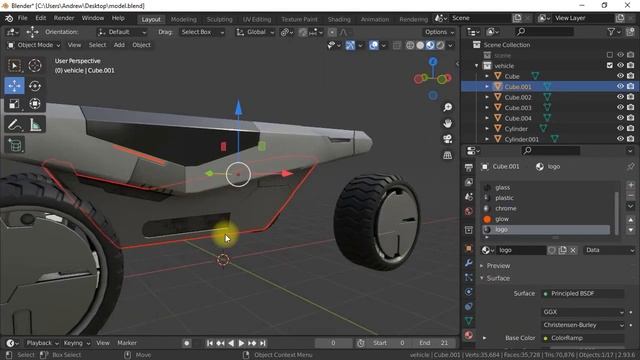Image resolution: width=640 pixels, height=360 pixels.
Task: Hide Cylinder in viewport
Action: 620,129
